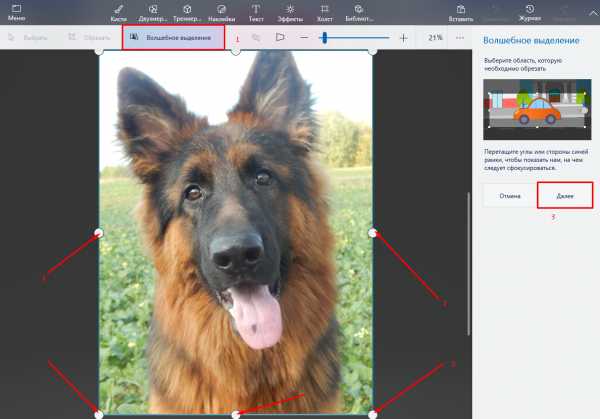Click the zoom out minus button
This screenshot has height=419, width=600.
(305, 38)
